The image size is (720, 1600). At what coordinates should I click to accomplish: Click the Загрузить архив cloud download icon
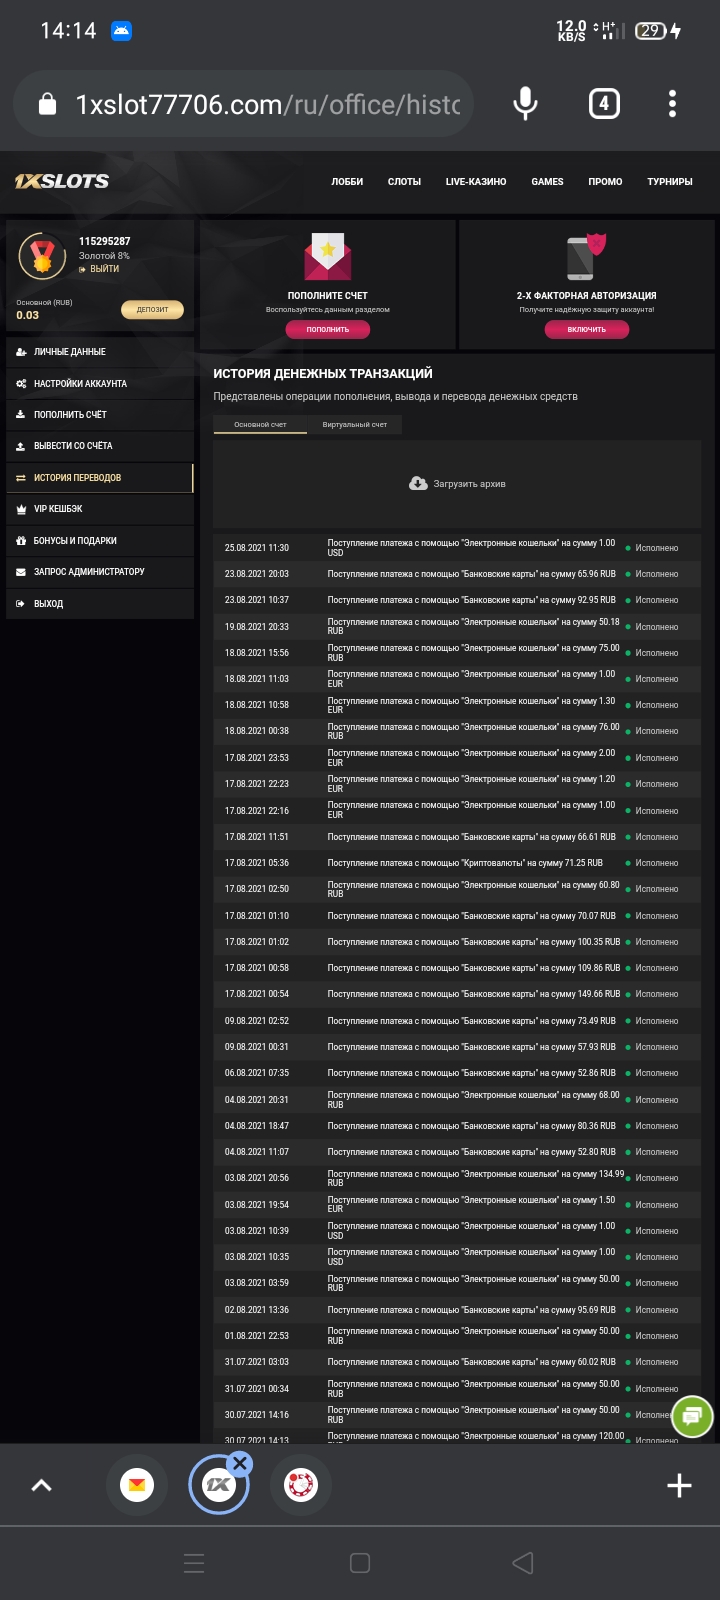418,484
